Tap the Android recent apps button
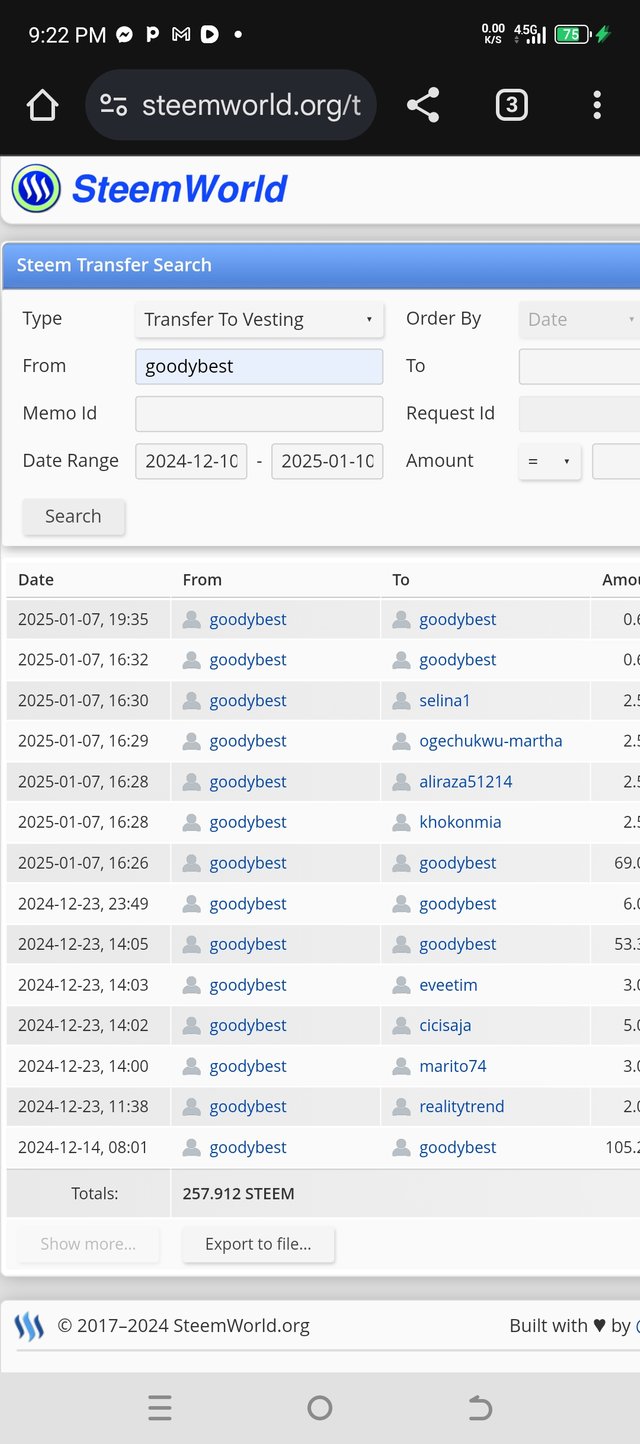 coord(160,1408)
